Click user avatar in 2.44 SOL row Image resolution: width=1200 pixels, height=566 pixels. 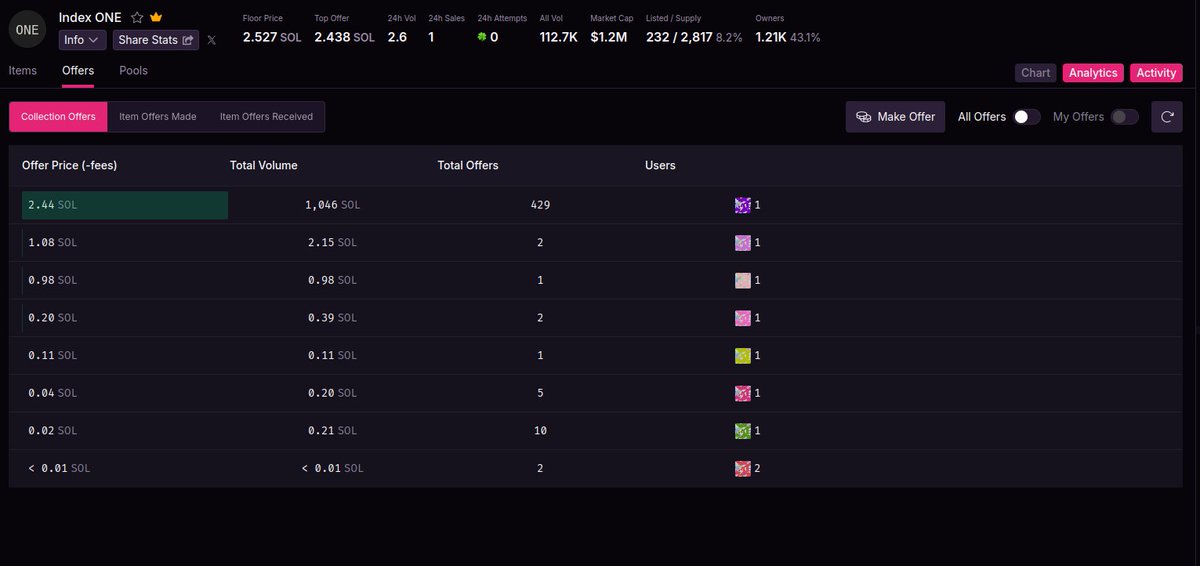(743, 205)
